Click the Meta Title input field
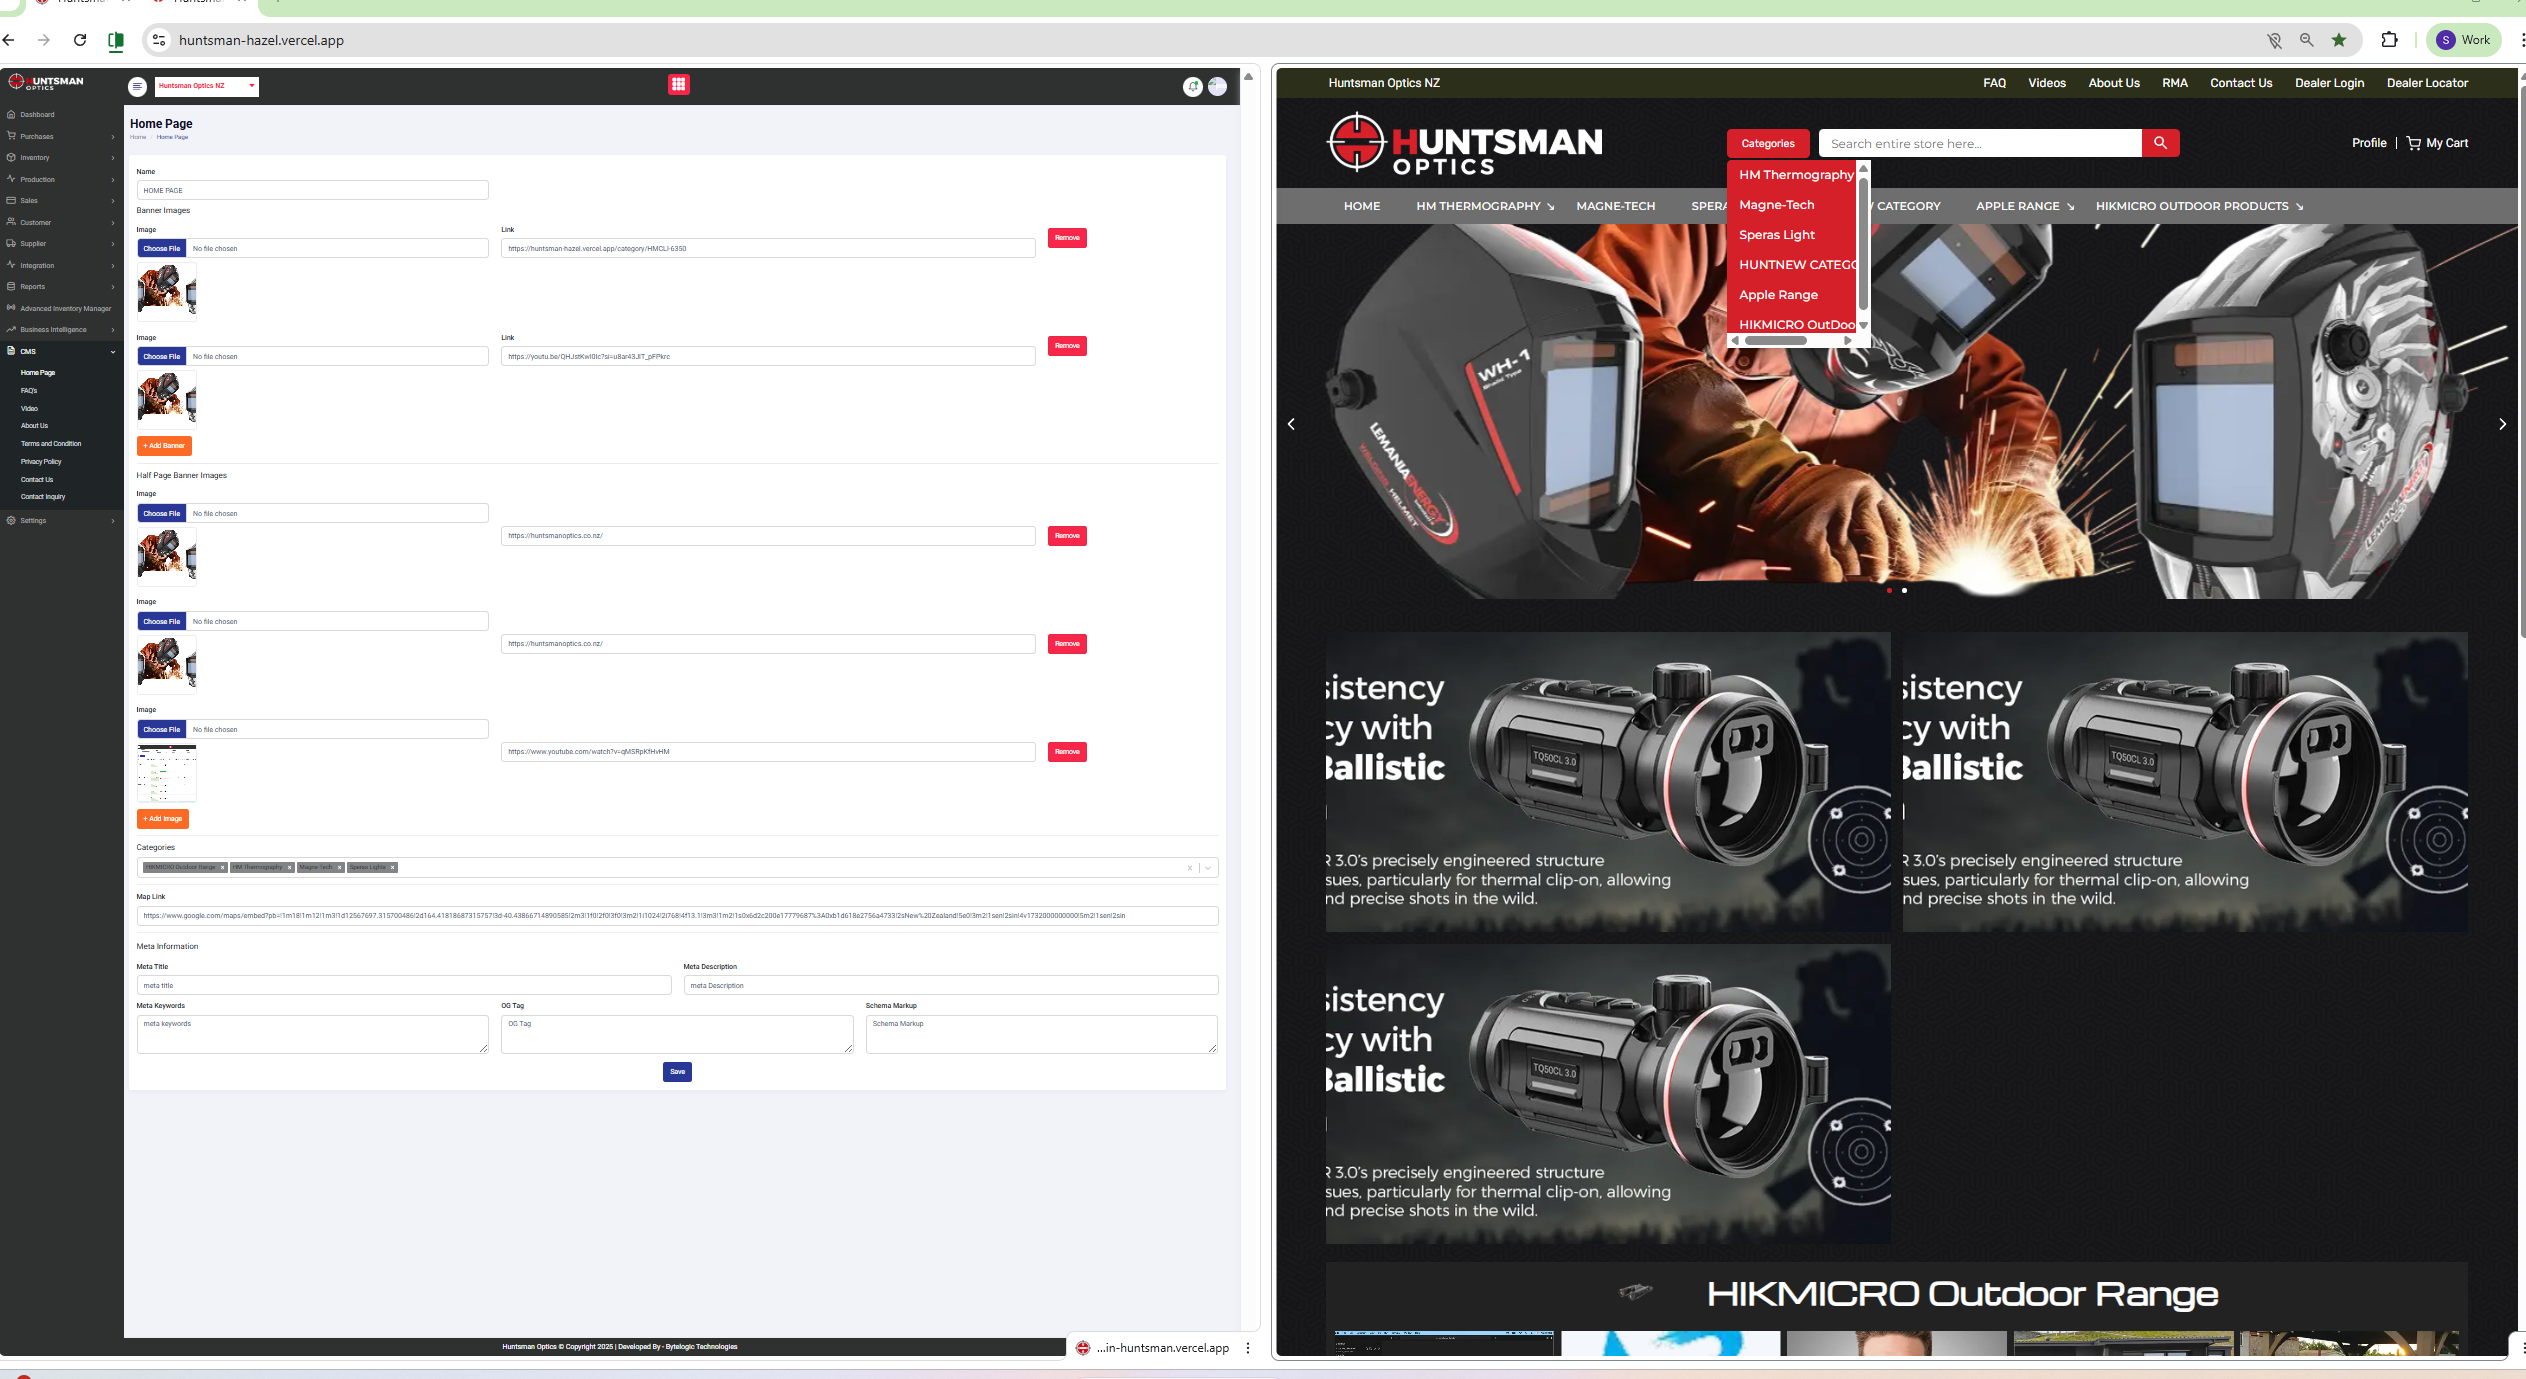The image size is (2526, 1379). (403, 986)
